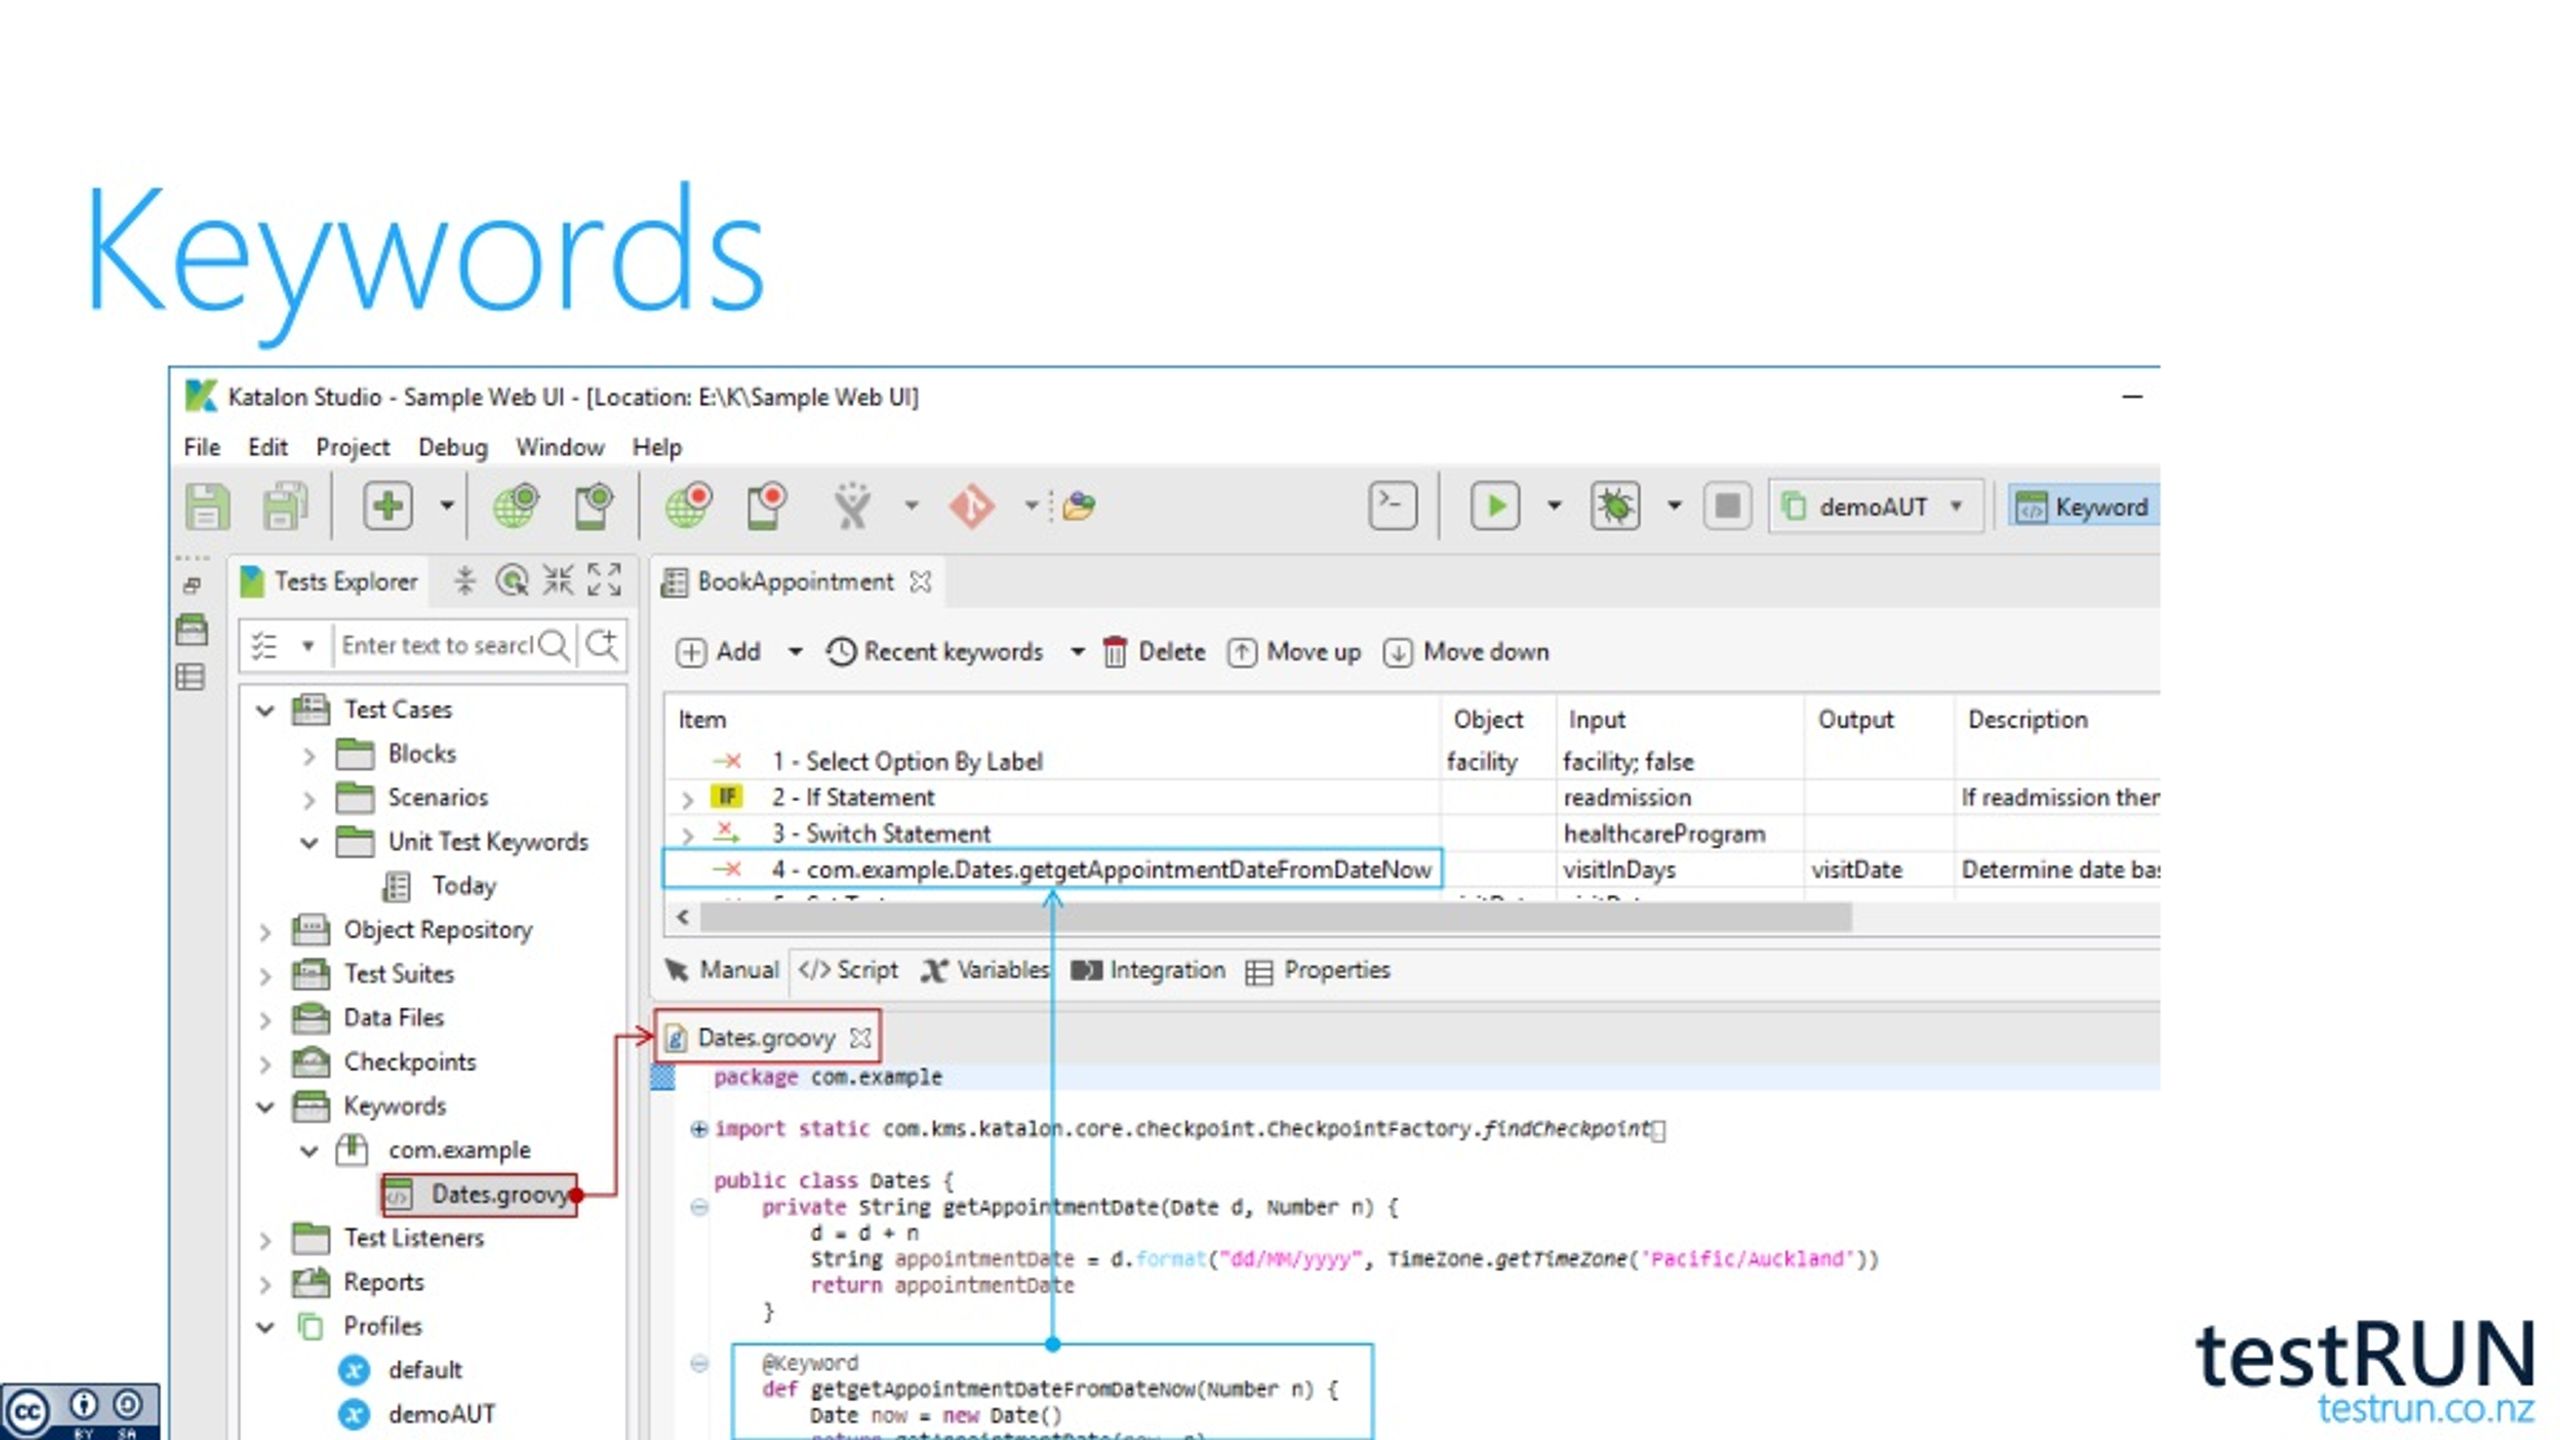2560x1440 pixels.
Task: Open the Project menu
Action: [x=353, y=447]
